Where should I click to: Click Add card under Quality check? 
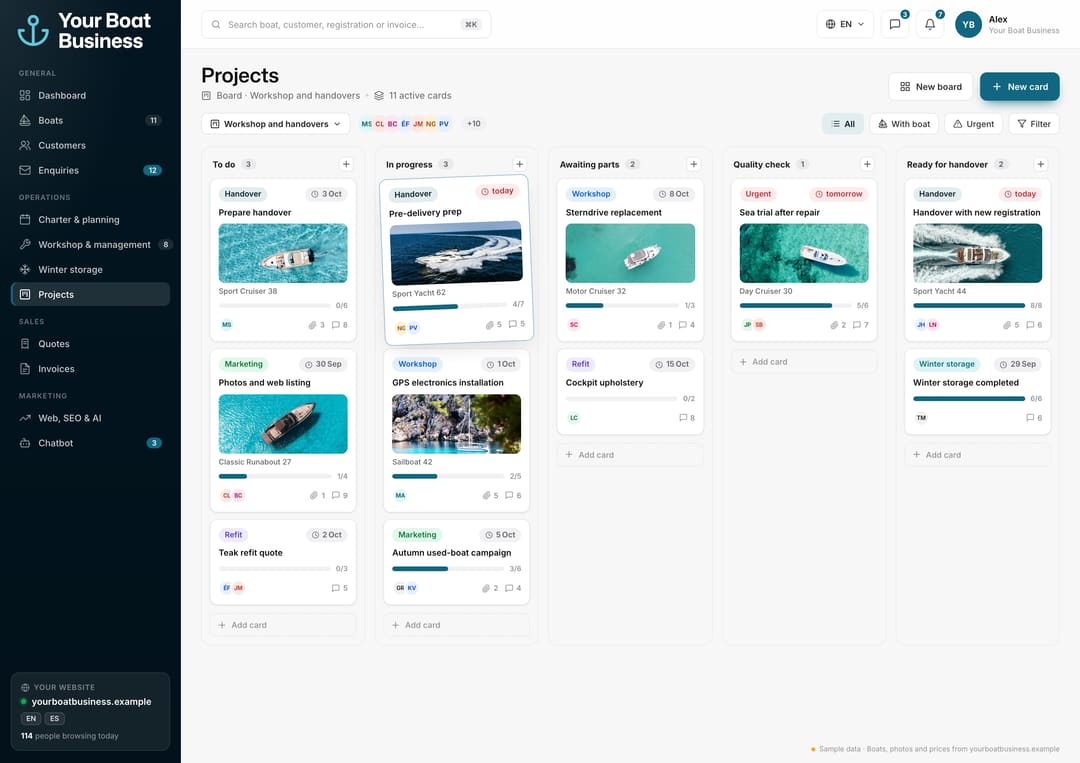tap(804, 362)
